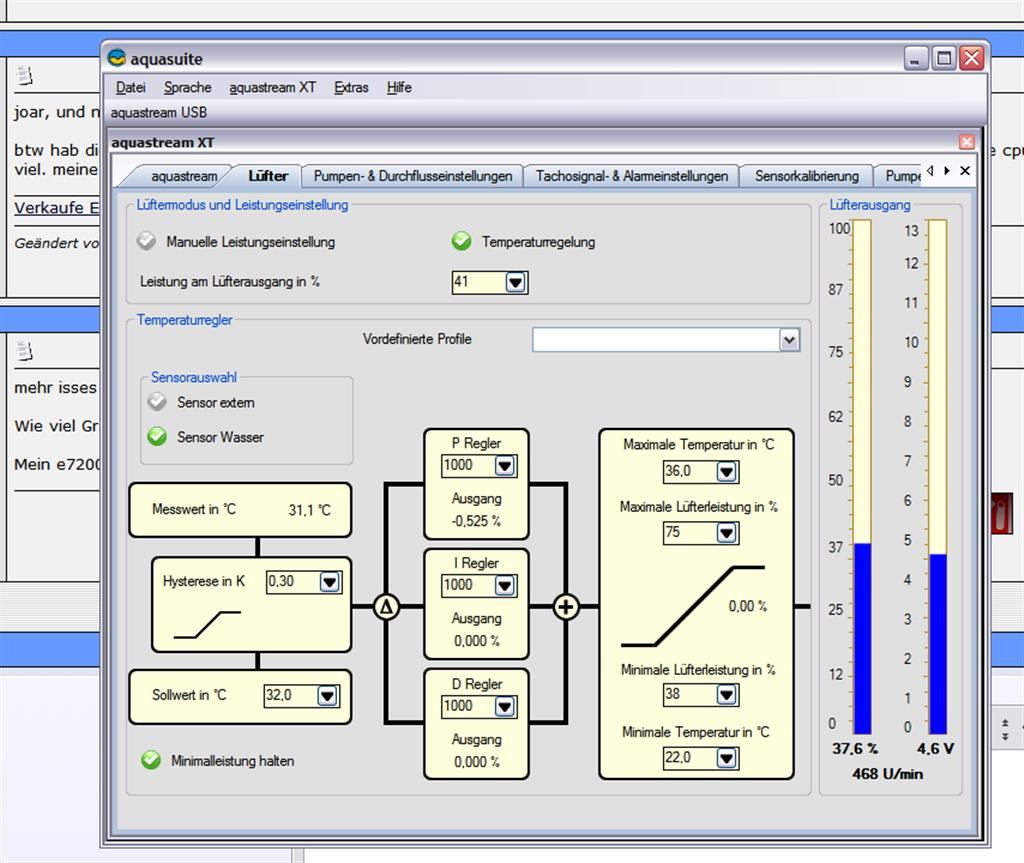Click the aquastream USB device label

pyautogui.click(x=159, y=112)
